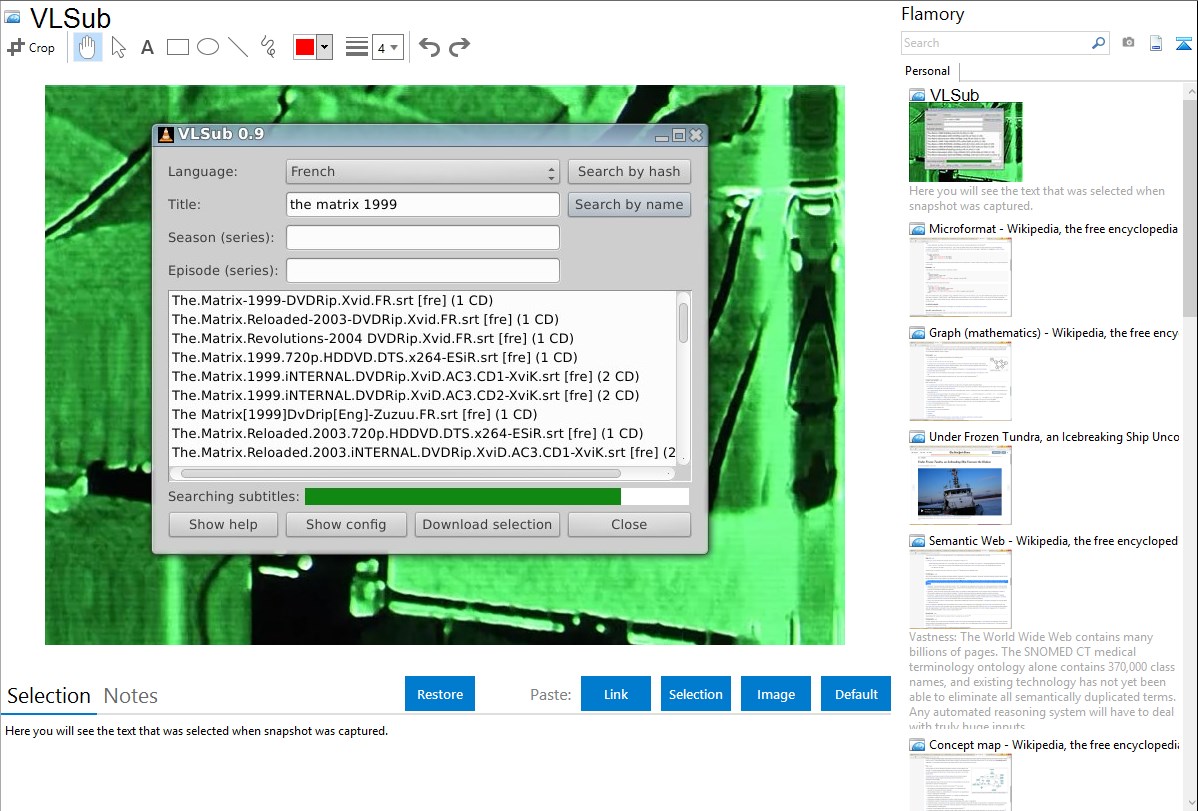
Task: Click the Season (series) input field
Action: (423, 237)
